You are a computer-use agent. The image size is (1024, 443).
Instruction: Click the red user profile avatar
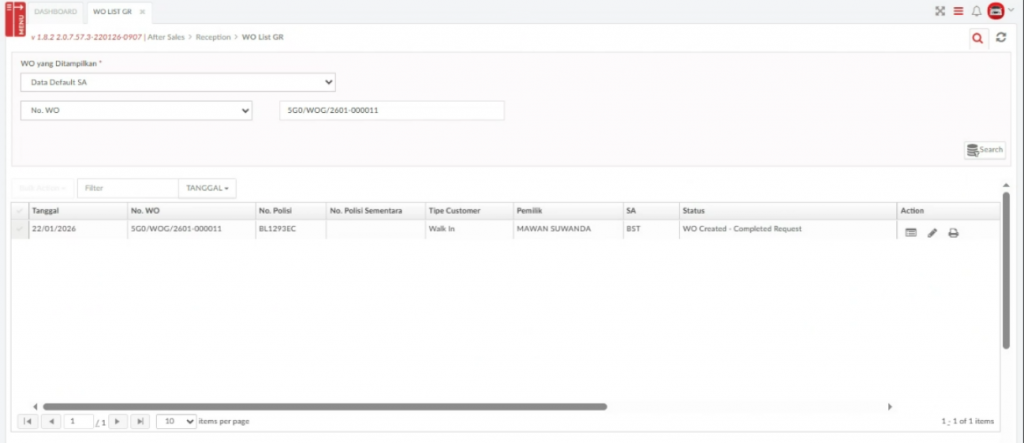[995, 11]
